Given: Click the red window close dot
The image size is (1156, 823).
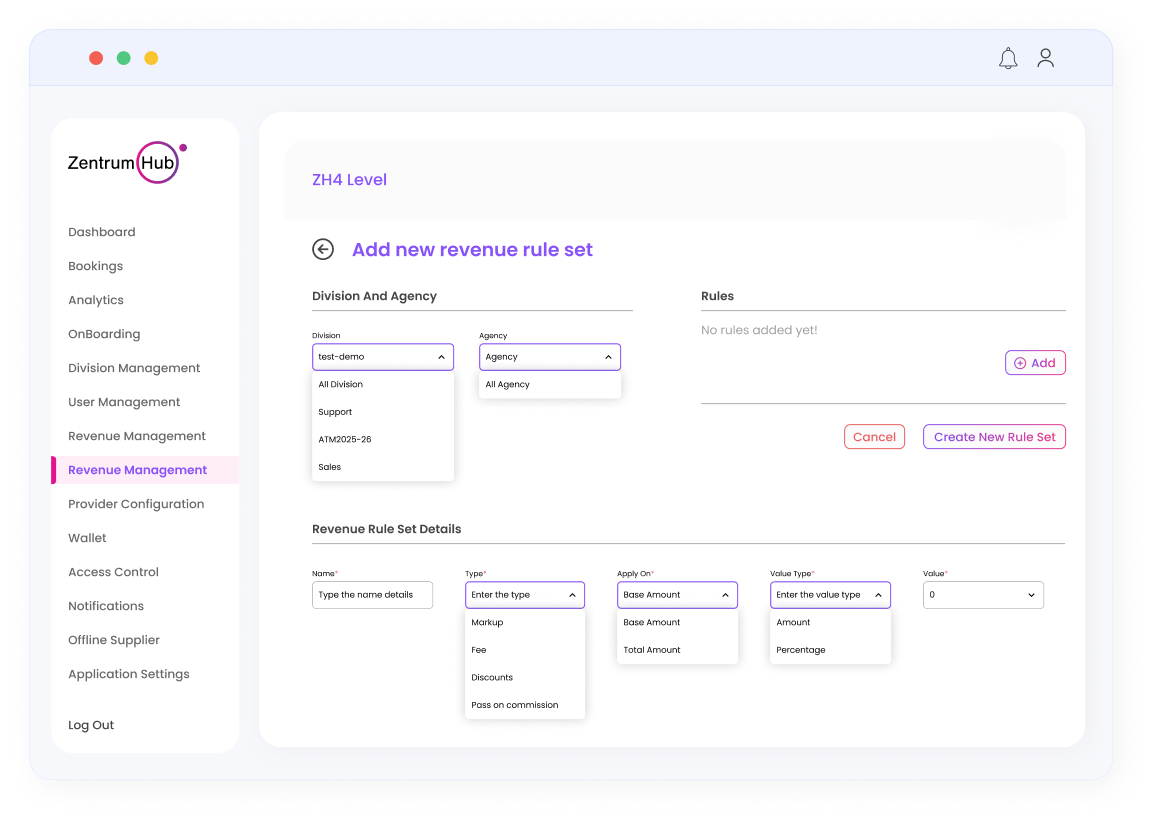Looking at the screenshot, I should tap(96, 58).
